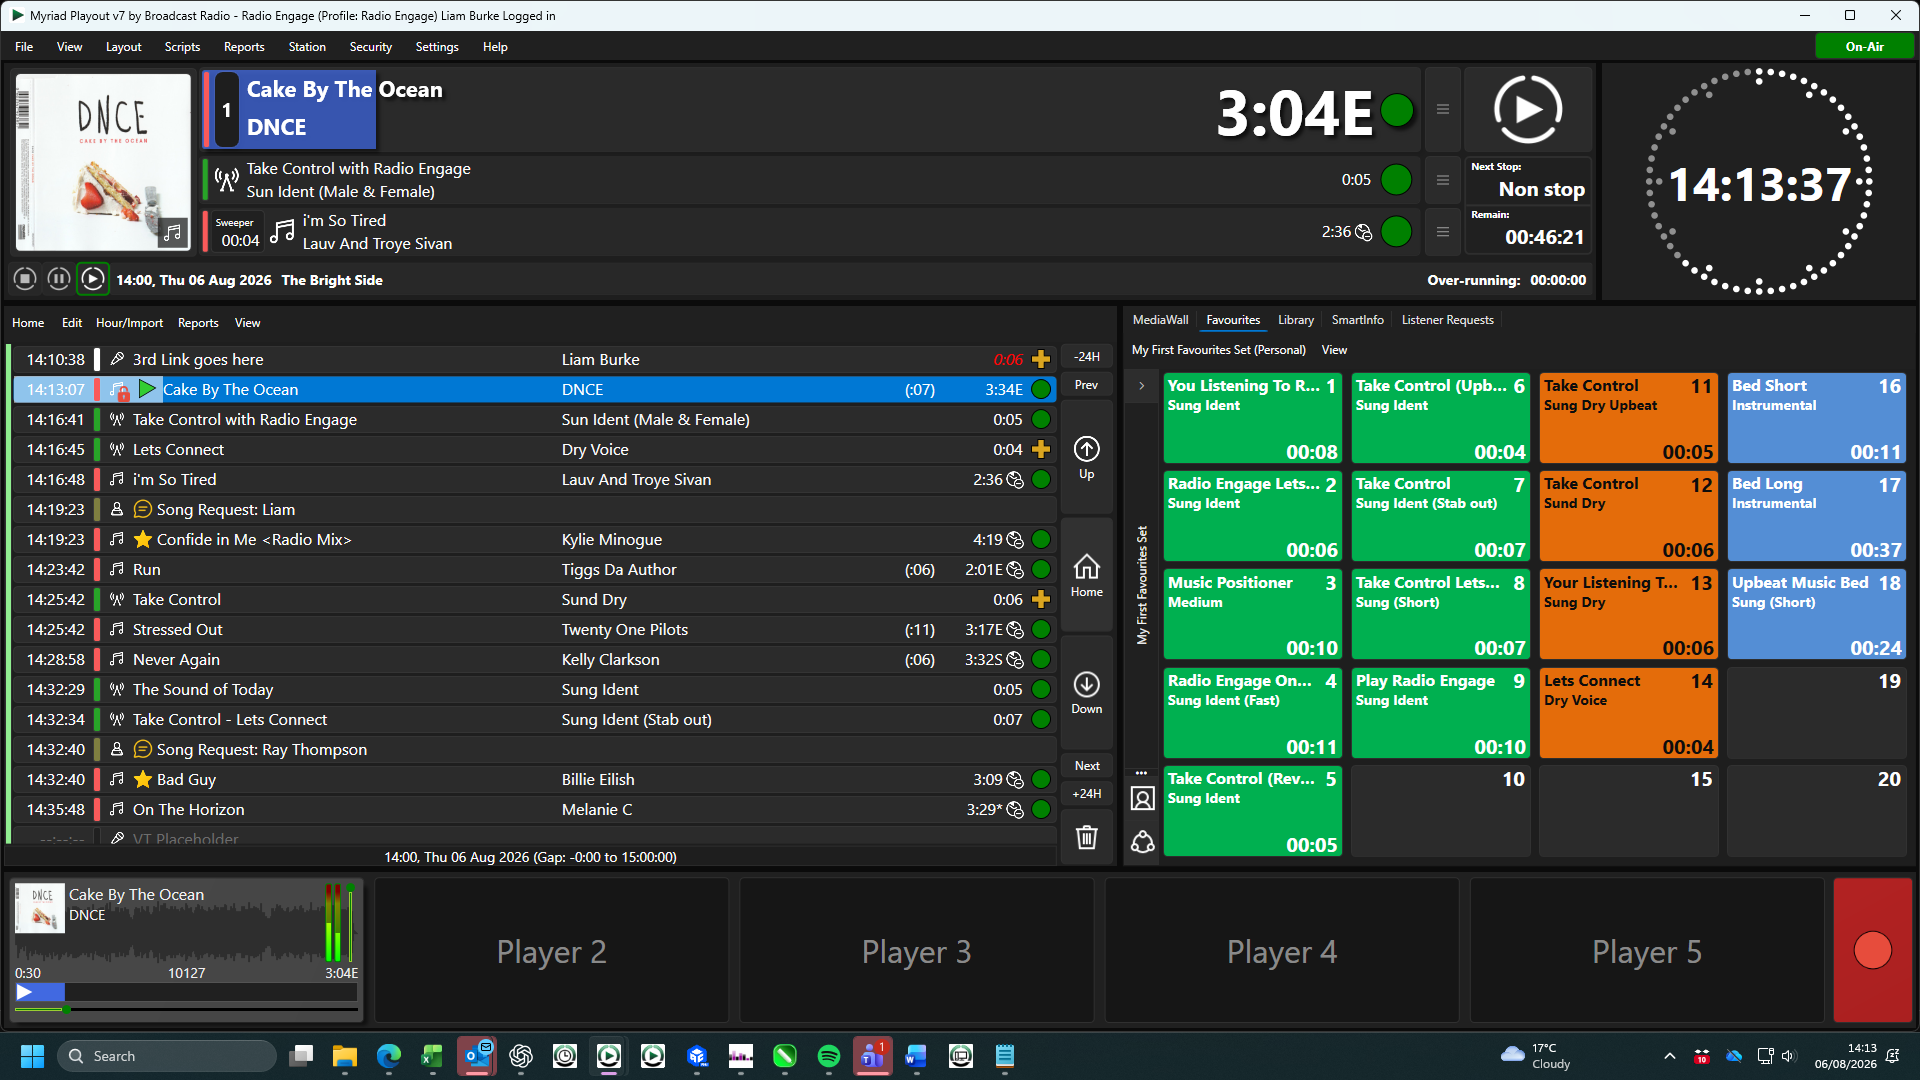1920x1080 pixels.
Task: Click the pause button in transport controls
Action: coord(59,279)
